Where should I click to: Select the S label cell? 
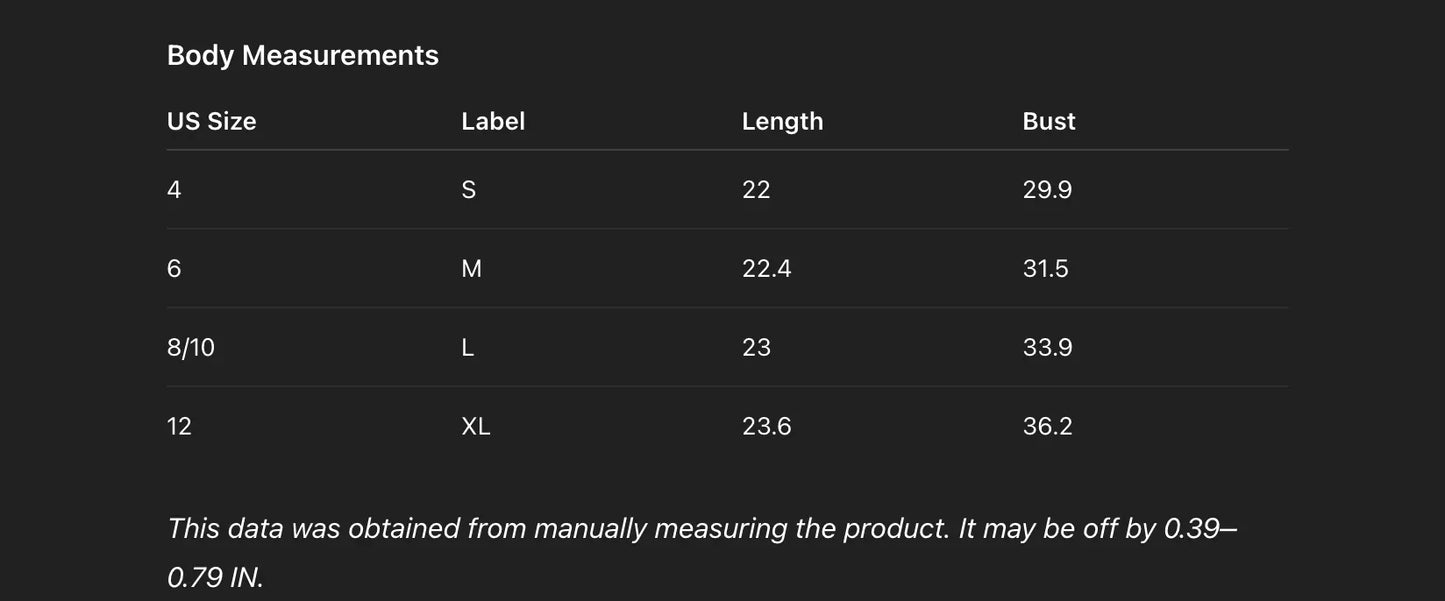468,190
